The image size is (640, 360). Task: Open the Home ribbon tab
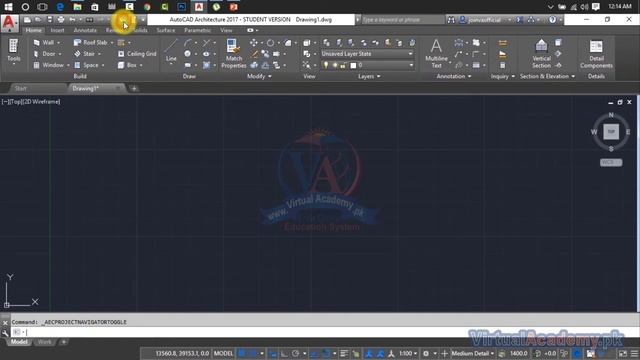pyautogui.click(x=33, y=30)
